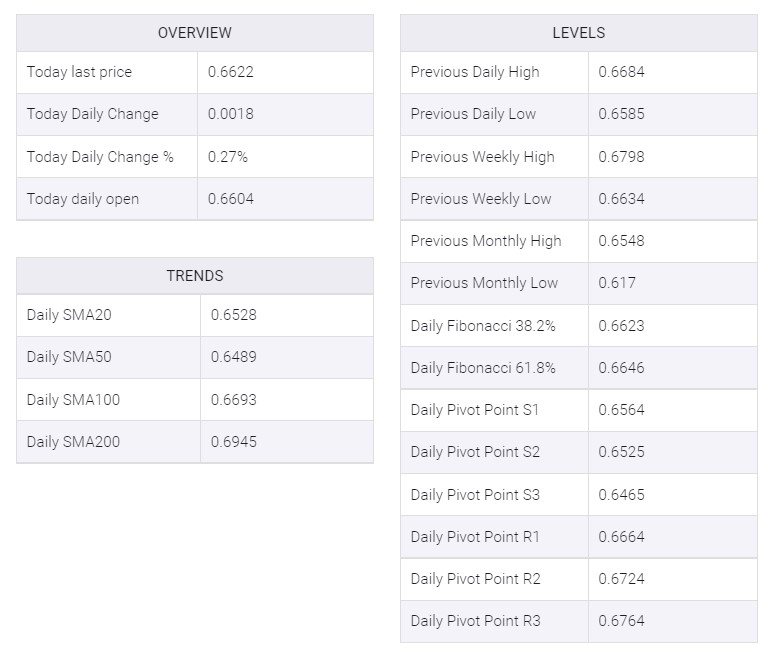The image size is (774, 658).
Task: Select the Daily SMA50 value 0.6489
Action: (x=233, y=357)
